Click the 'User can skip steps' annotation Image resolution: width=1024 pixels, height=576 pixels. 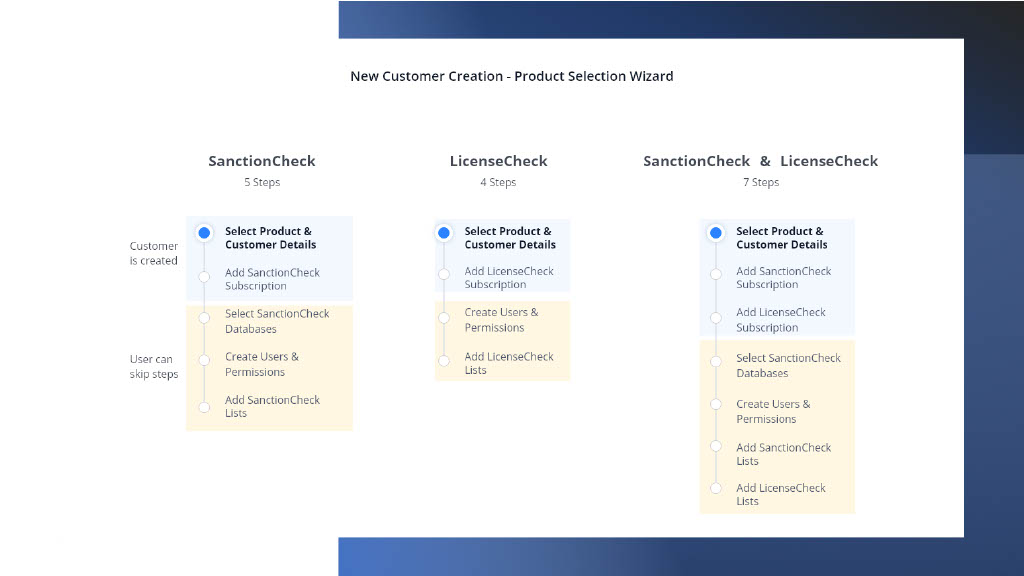(153, 366)
